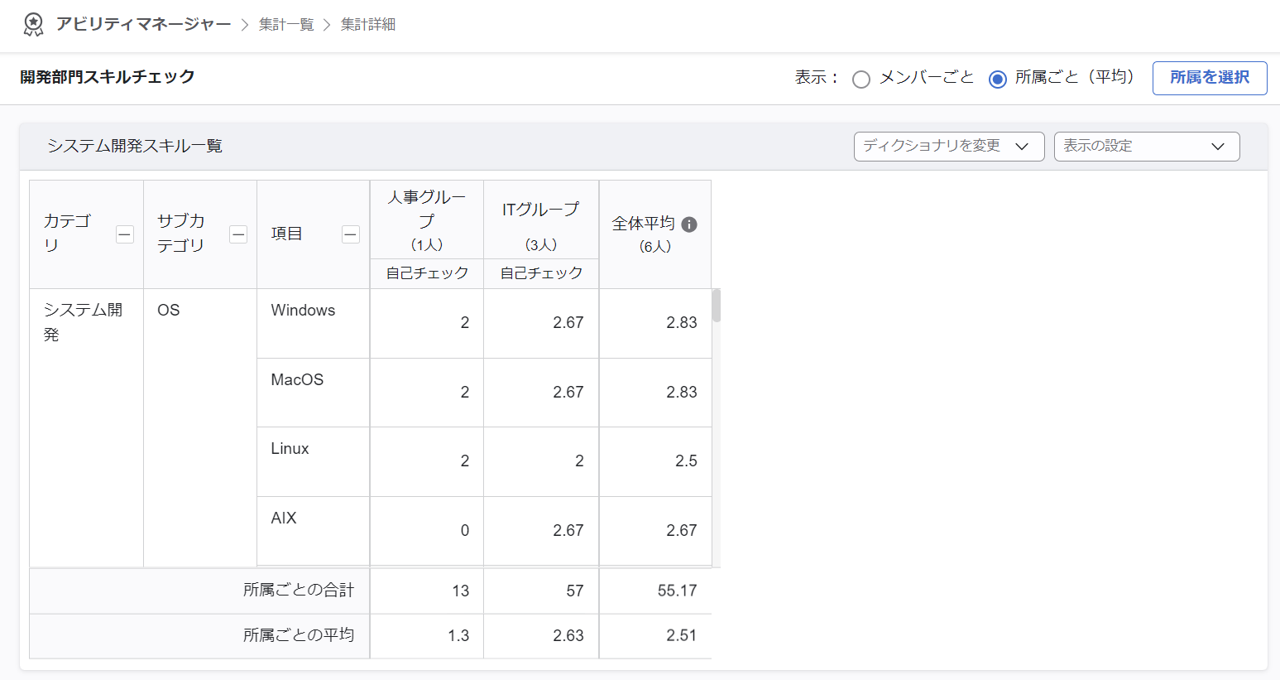Image resolution: width=1280 pixels, height=680 pixels.
Task: Select the Windows item row
Action: pyautogui.click(x=303, y=311)
